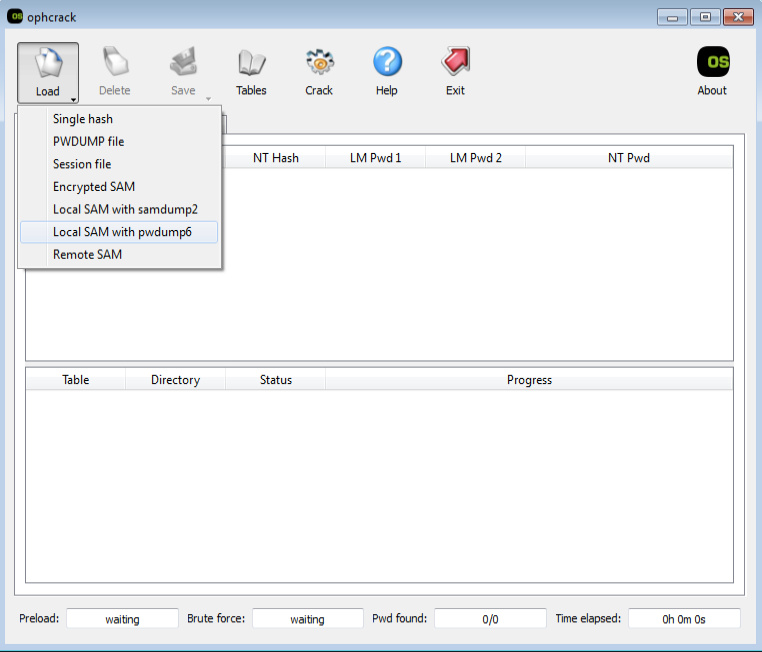Start cracking with the Crack icon
The width and height of the screenshot is (762, 652).
(x=319, y=64)
